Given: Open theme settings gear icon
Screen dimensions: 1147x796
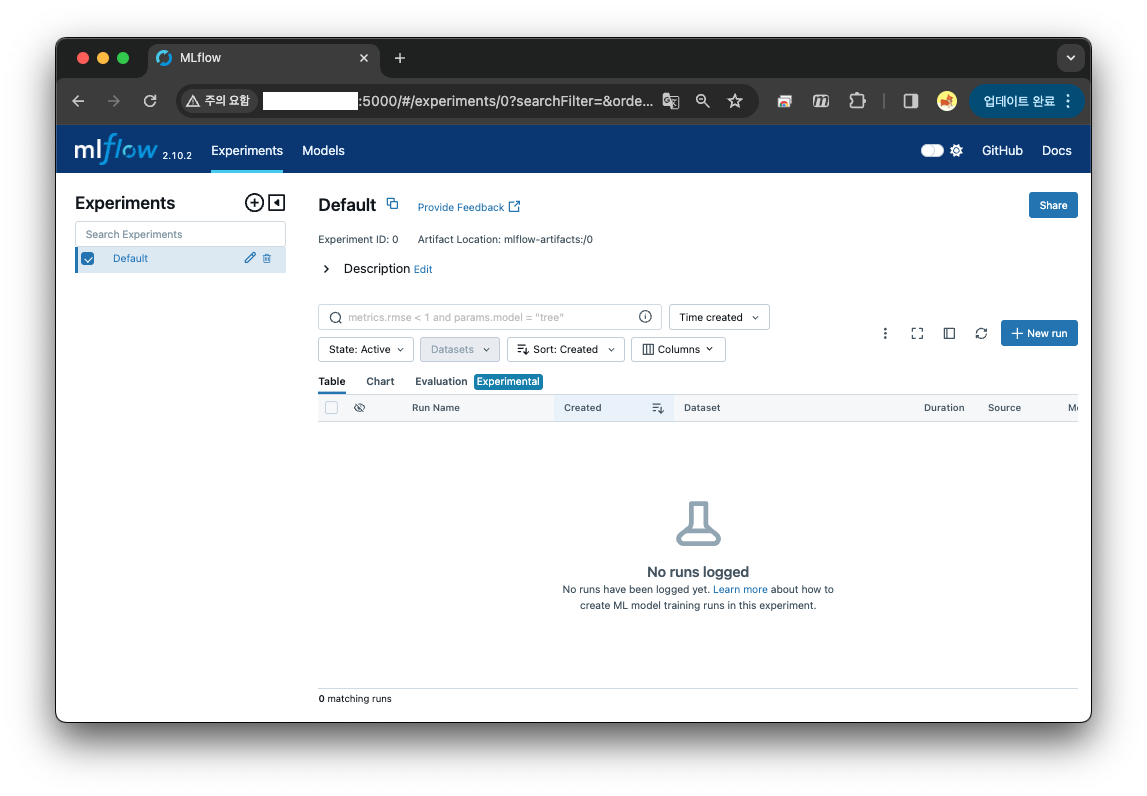Looking at the screenshot, I should (956, 151).
